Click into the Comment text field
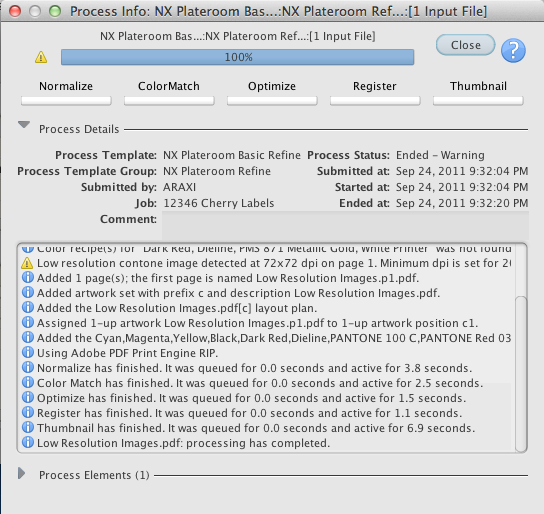The height and width of the screenshot is (514, 544). pos(345,225)
